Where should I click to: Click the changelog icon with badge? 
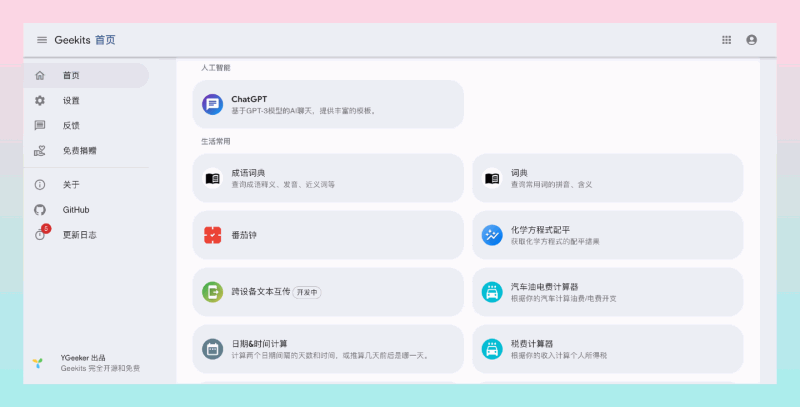click(40, 235)
